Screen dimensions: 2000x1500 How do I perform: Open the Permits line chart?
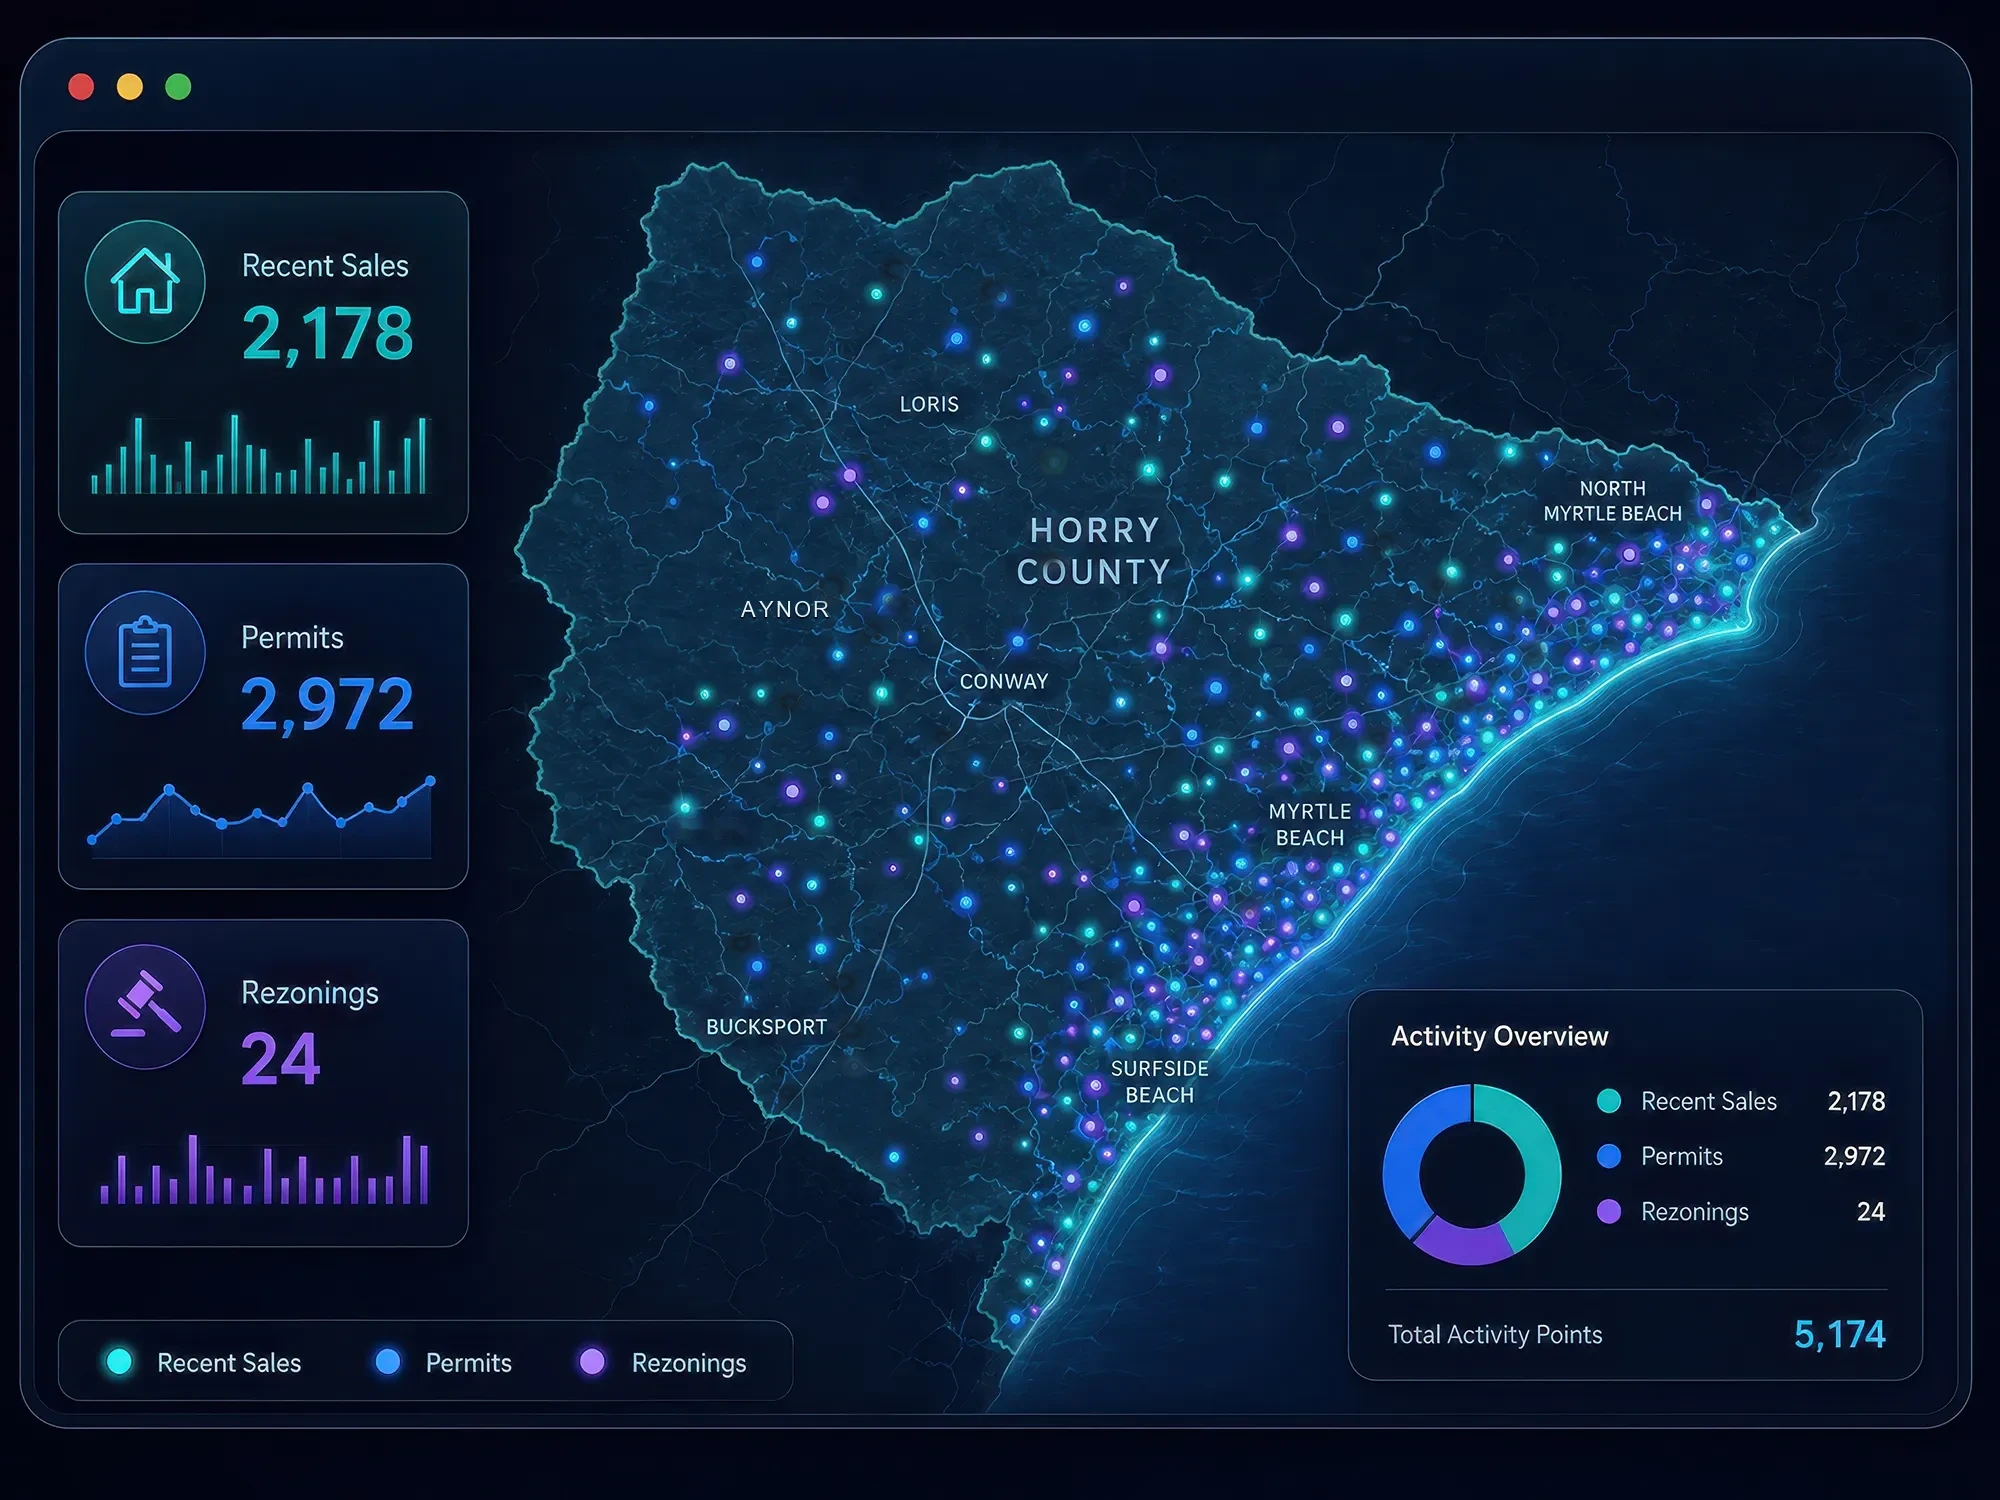(x=262, y=815)
